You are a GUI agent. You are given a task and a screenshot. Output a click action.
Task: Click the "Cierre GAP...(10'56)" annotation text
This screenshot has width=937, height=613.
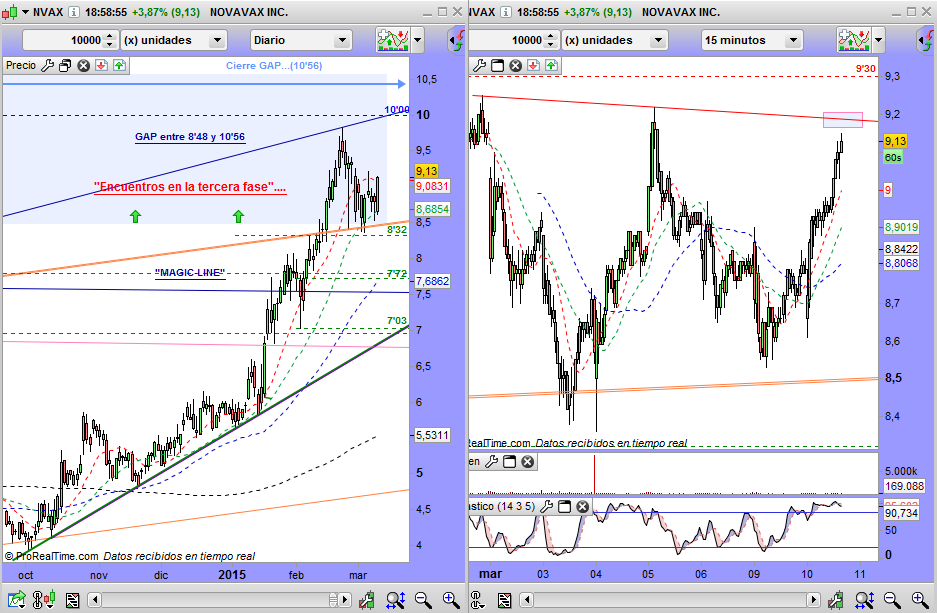[x=274, y=66]
